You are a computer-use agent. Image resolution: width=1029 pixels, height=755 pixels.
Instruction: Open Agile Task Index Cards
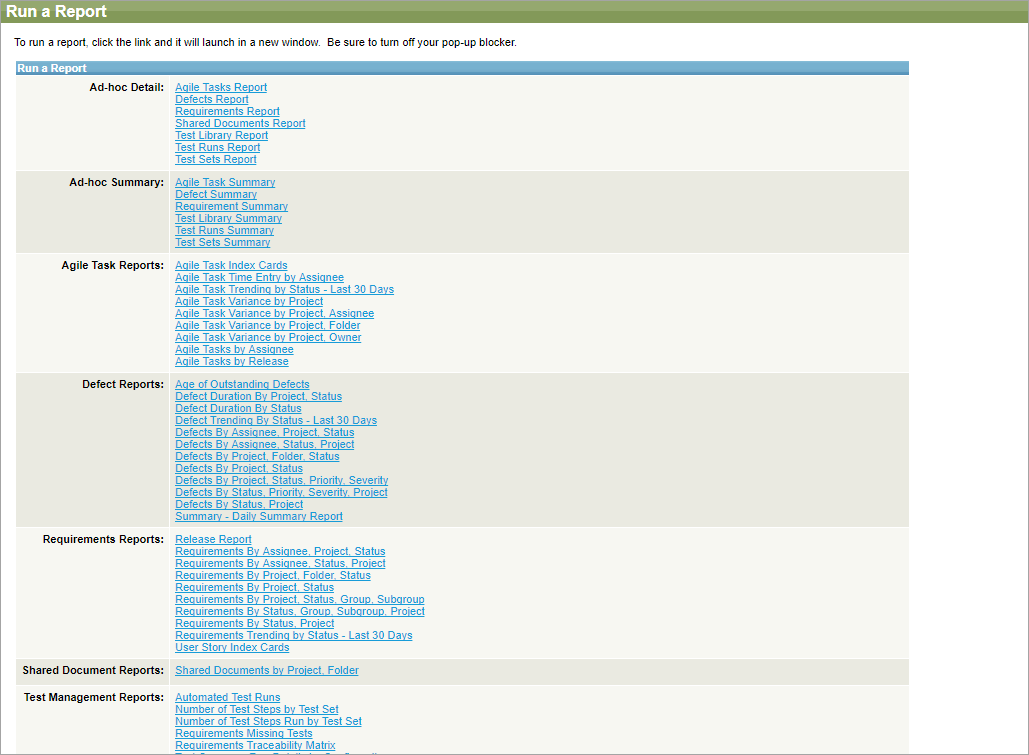(231, 266)
